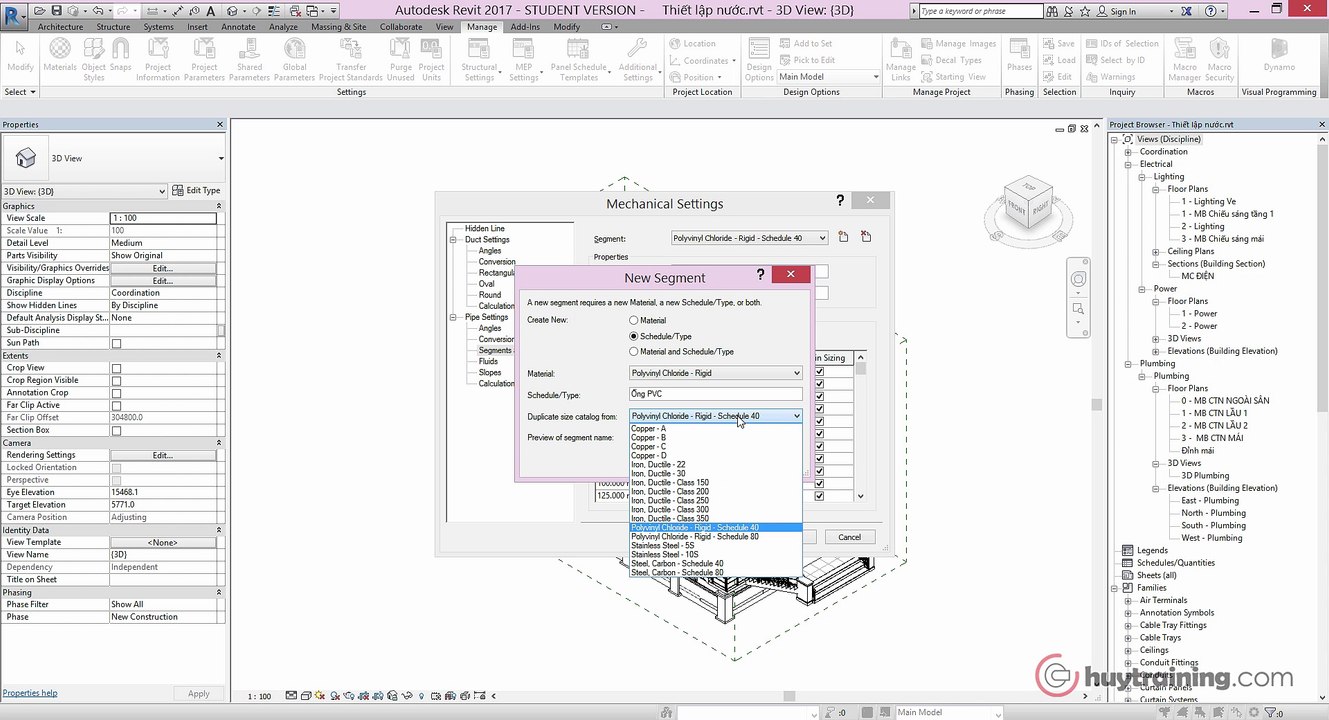Switch to Systems ribbon tab
1329x720 pixels.
click(x=158, y=27)
